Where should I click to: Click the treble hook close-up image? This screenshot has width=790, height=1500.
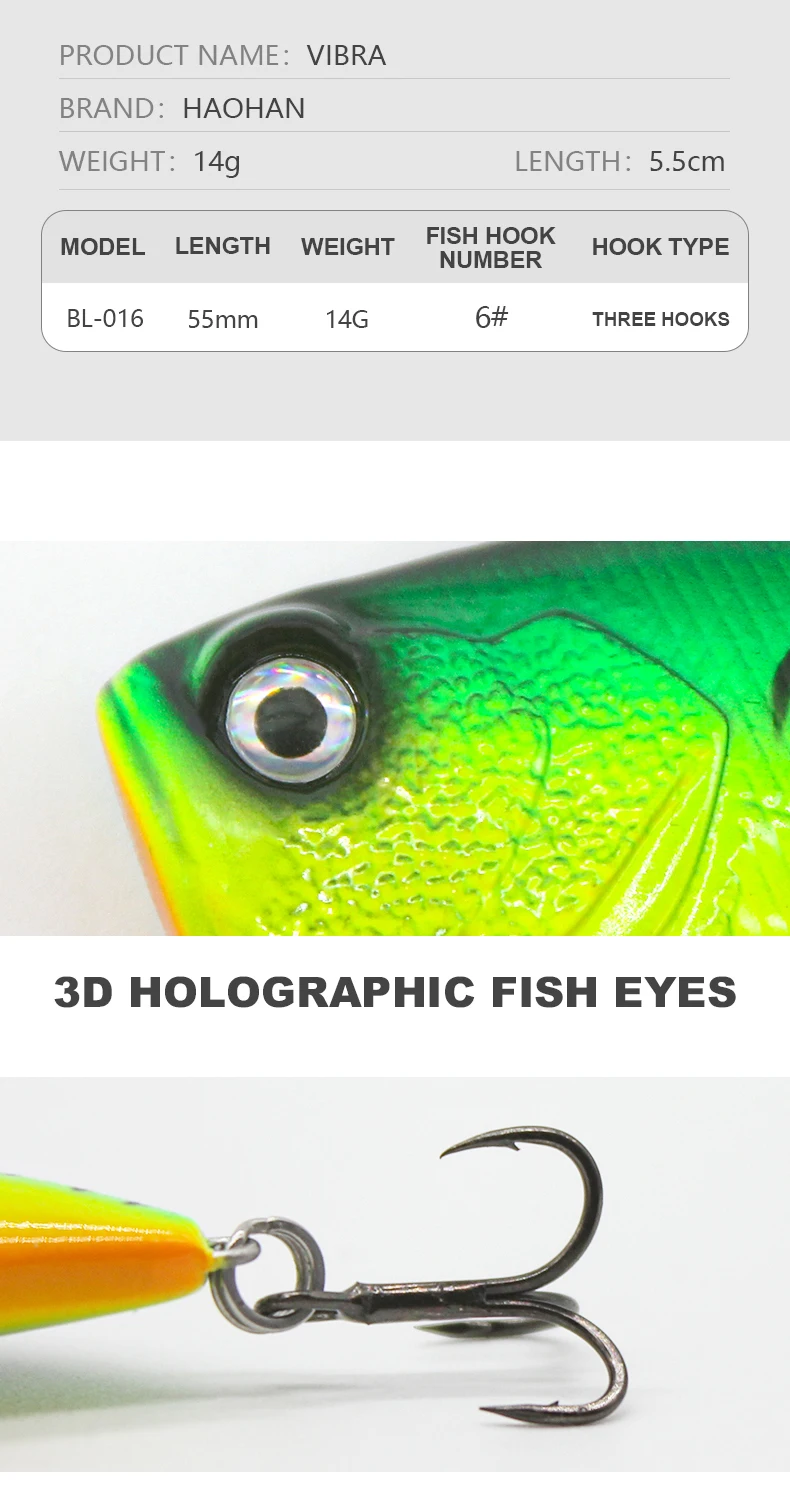[x=395, y=1288]
